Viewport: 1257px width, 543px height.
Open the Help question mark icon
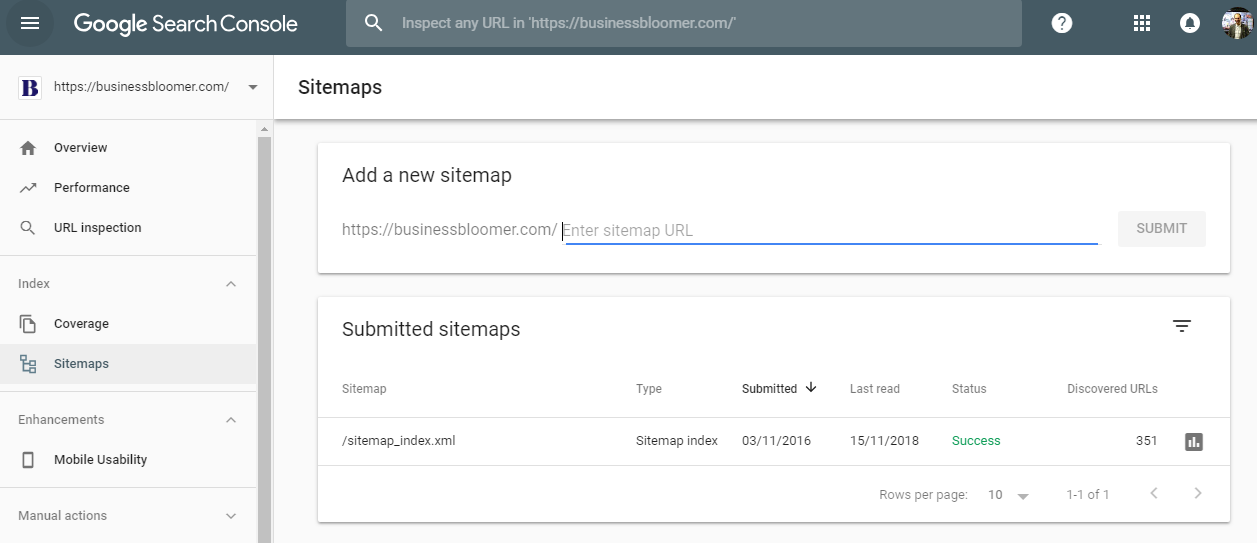click(x=1062, y=23)
